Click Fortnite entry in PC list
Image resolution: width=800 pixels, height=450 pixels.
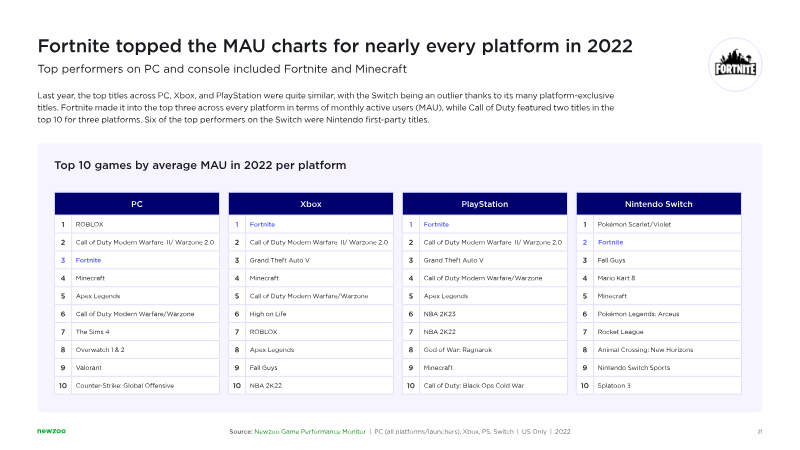[x=90, y=260]
